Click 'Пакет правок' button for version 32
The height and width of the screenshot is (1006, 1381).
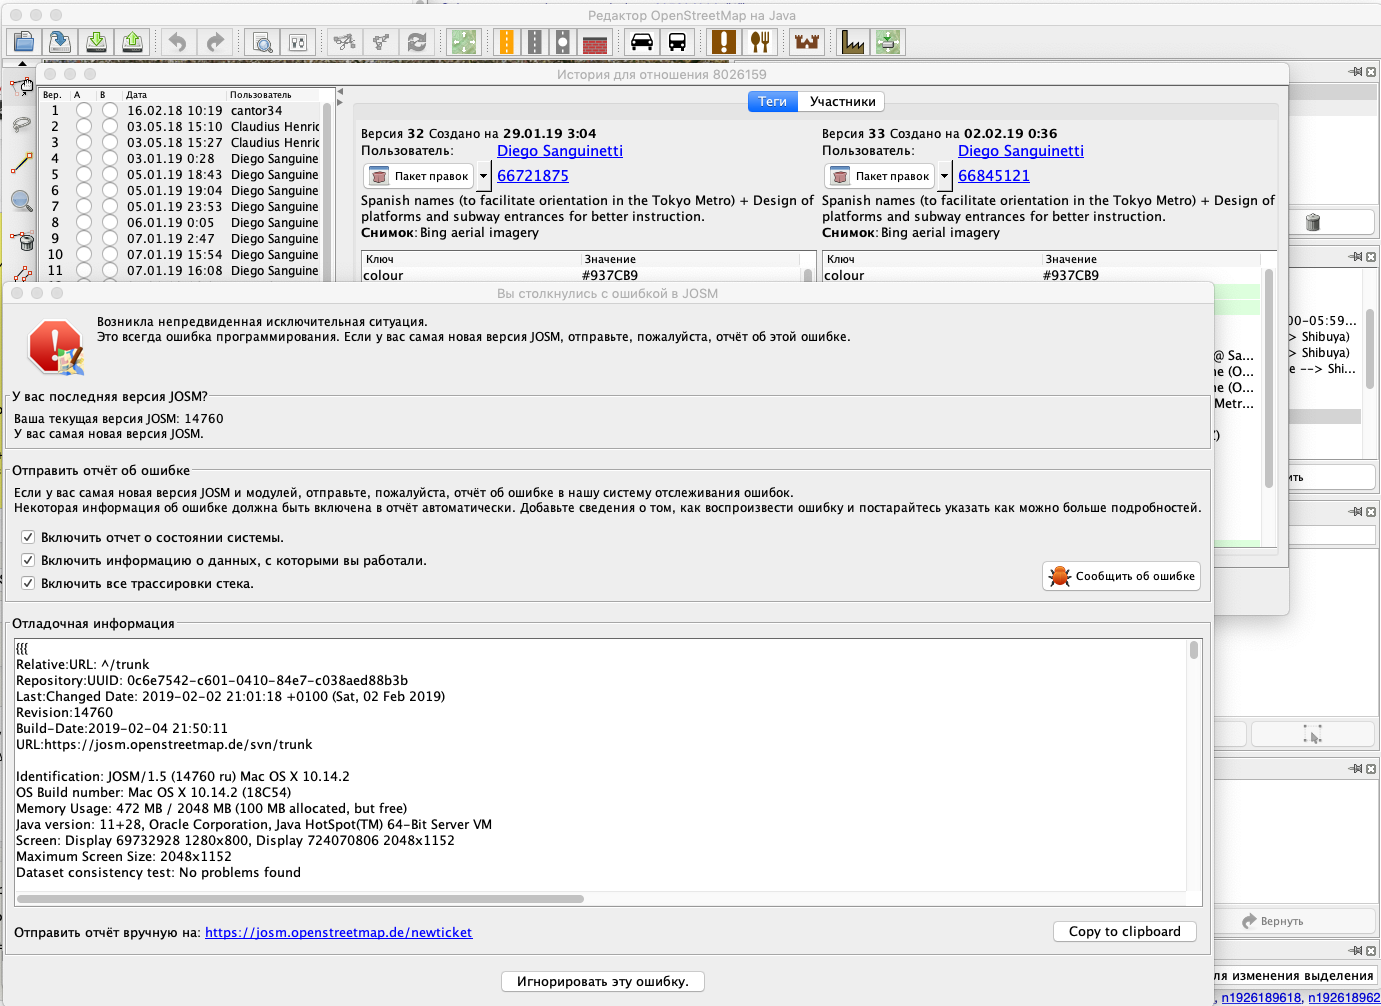pyautogui.click(x=420, y=176)
